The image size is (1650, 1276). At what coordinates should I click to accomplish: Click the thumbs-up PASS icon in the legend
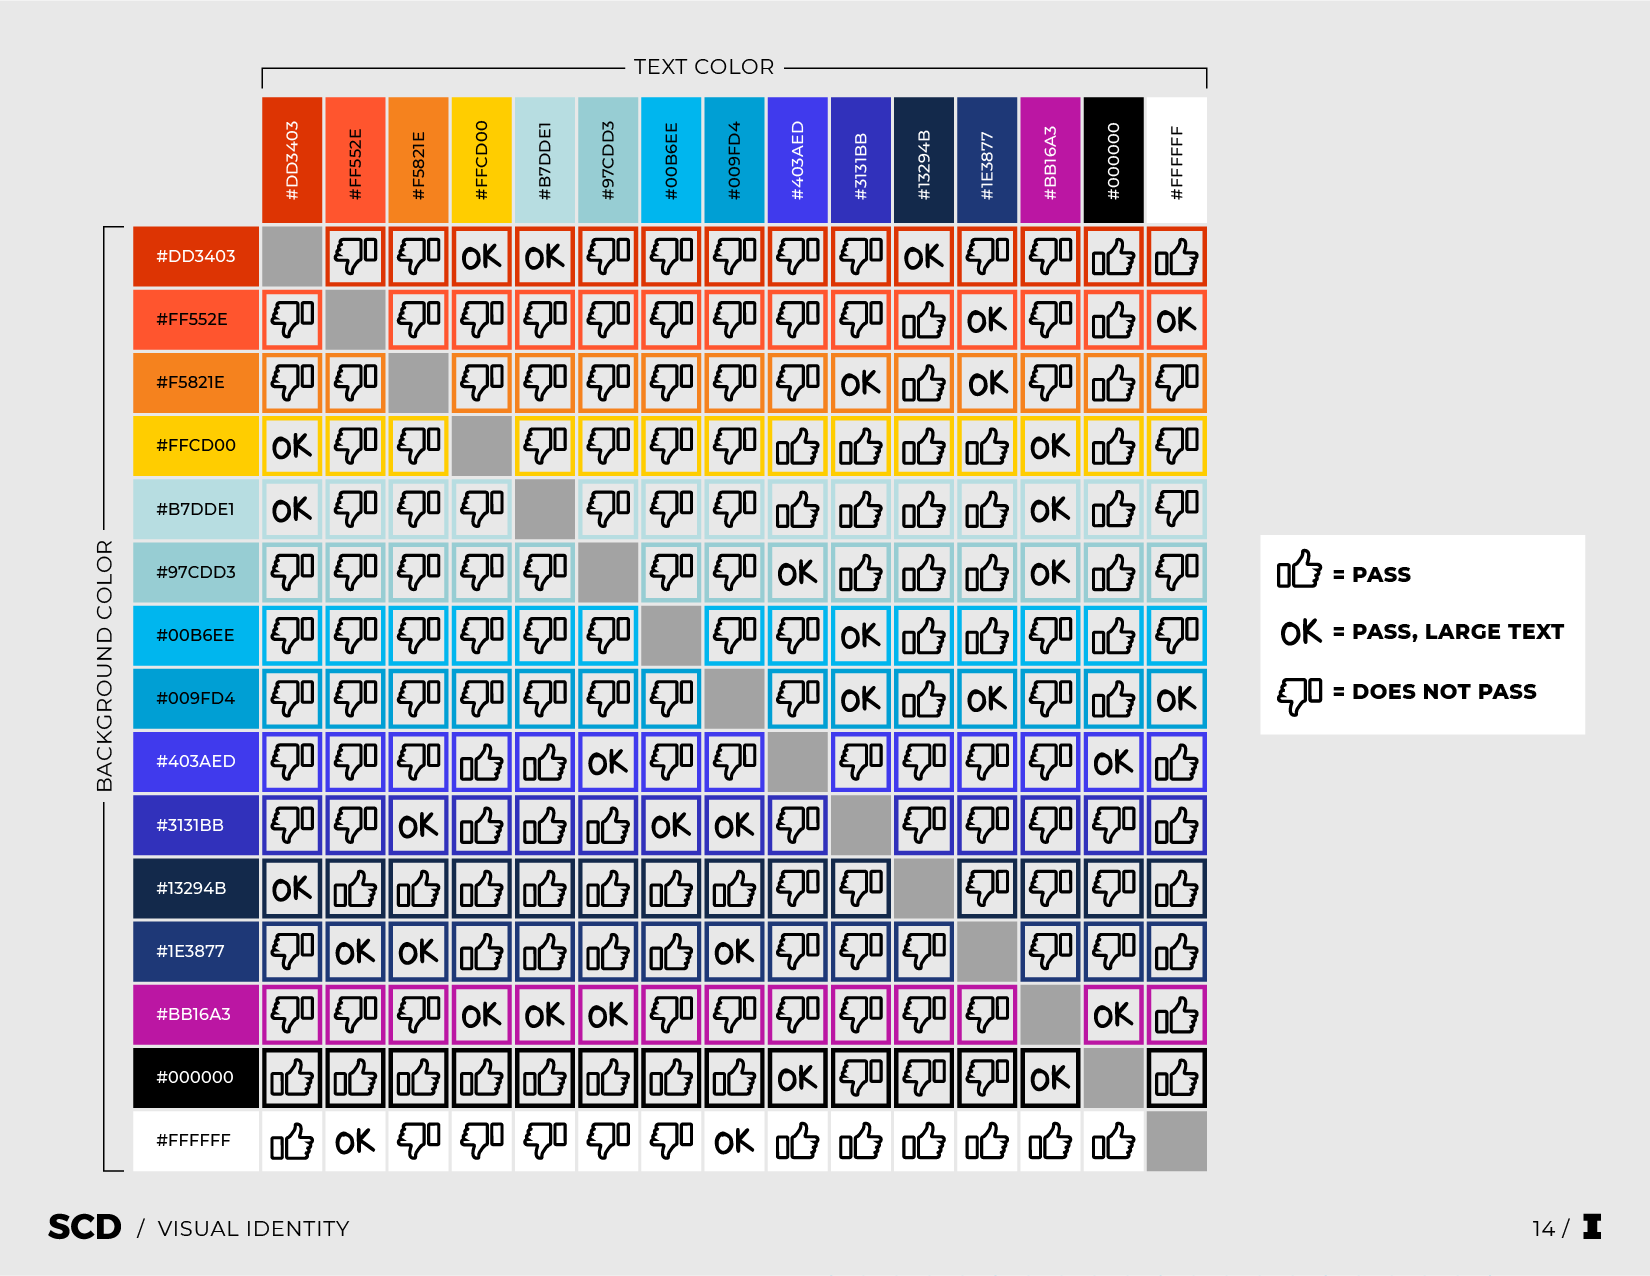pyautogui.click(x=1298, y=571)
